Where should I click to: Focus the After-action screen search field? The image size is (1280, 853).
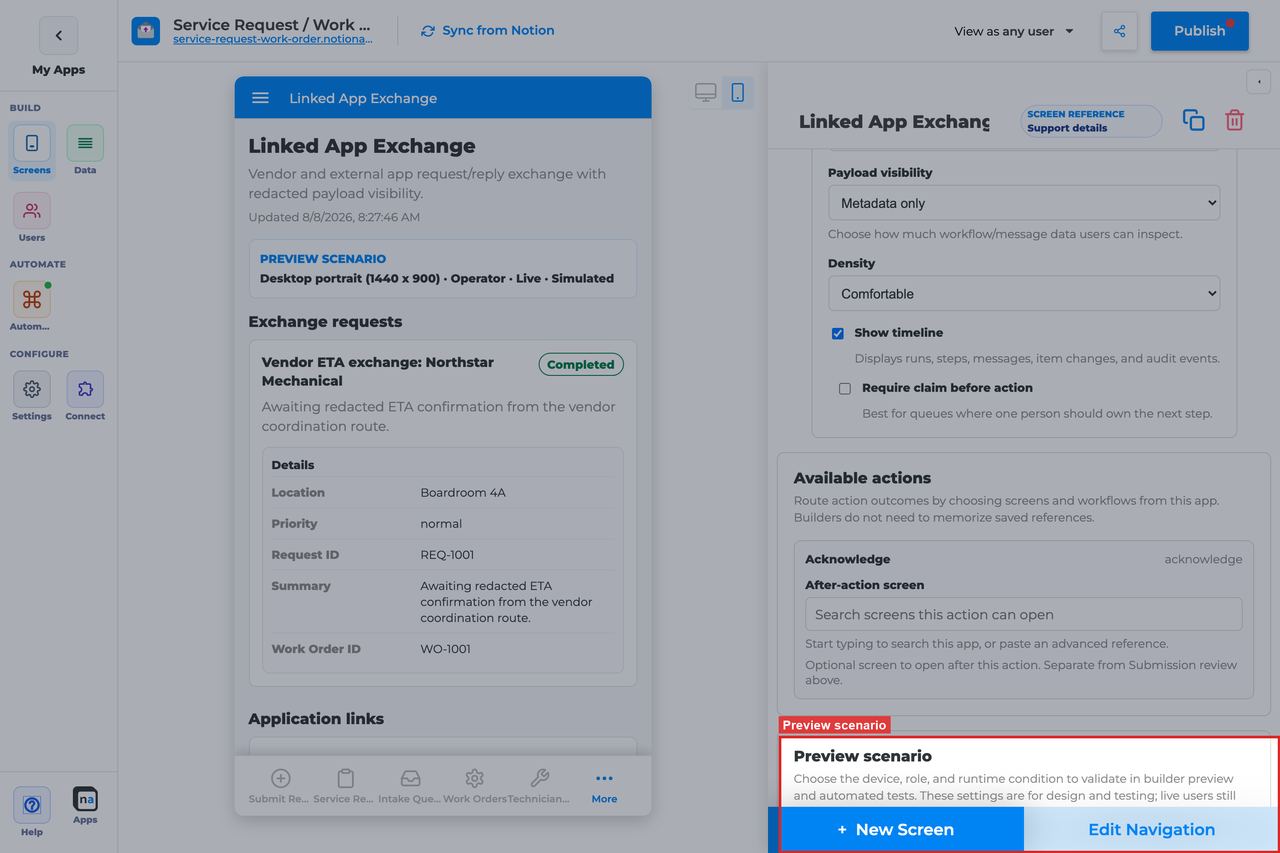pyautogui.click(x=1023, y=614)
